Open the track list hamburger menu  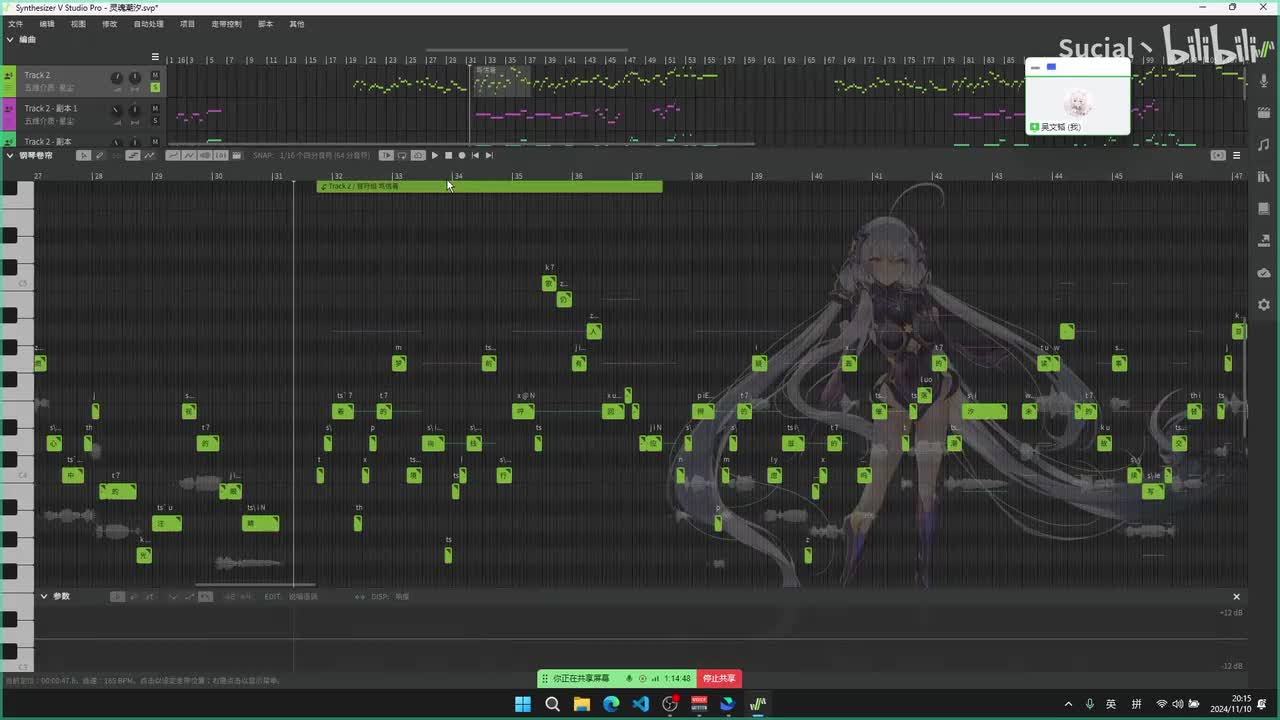tap(155, 57)
